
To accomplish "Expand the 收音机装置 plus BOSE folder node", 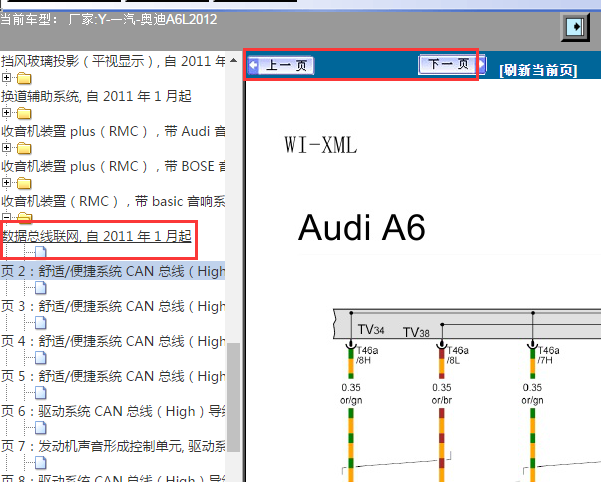I will coord(6,182).
